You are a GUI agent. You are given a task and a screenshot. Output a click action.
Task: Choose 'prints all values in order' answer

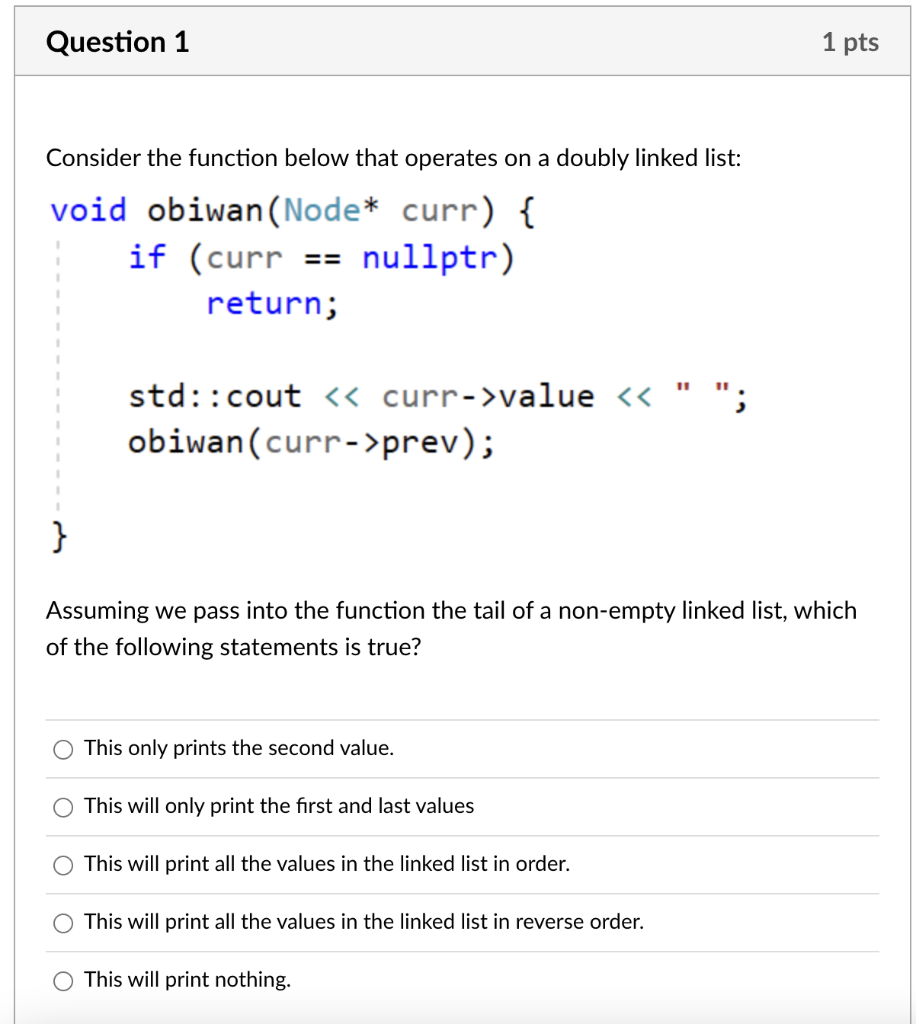click(x=63, y=864)
